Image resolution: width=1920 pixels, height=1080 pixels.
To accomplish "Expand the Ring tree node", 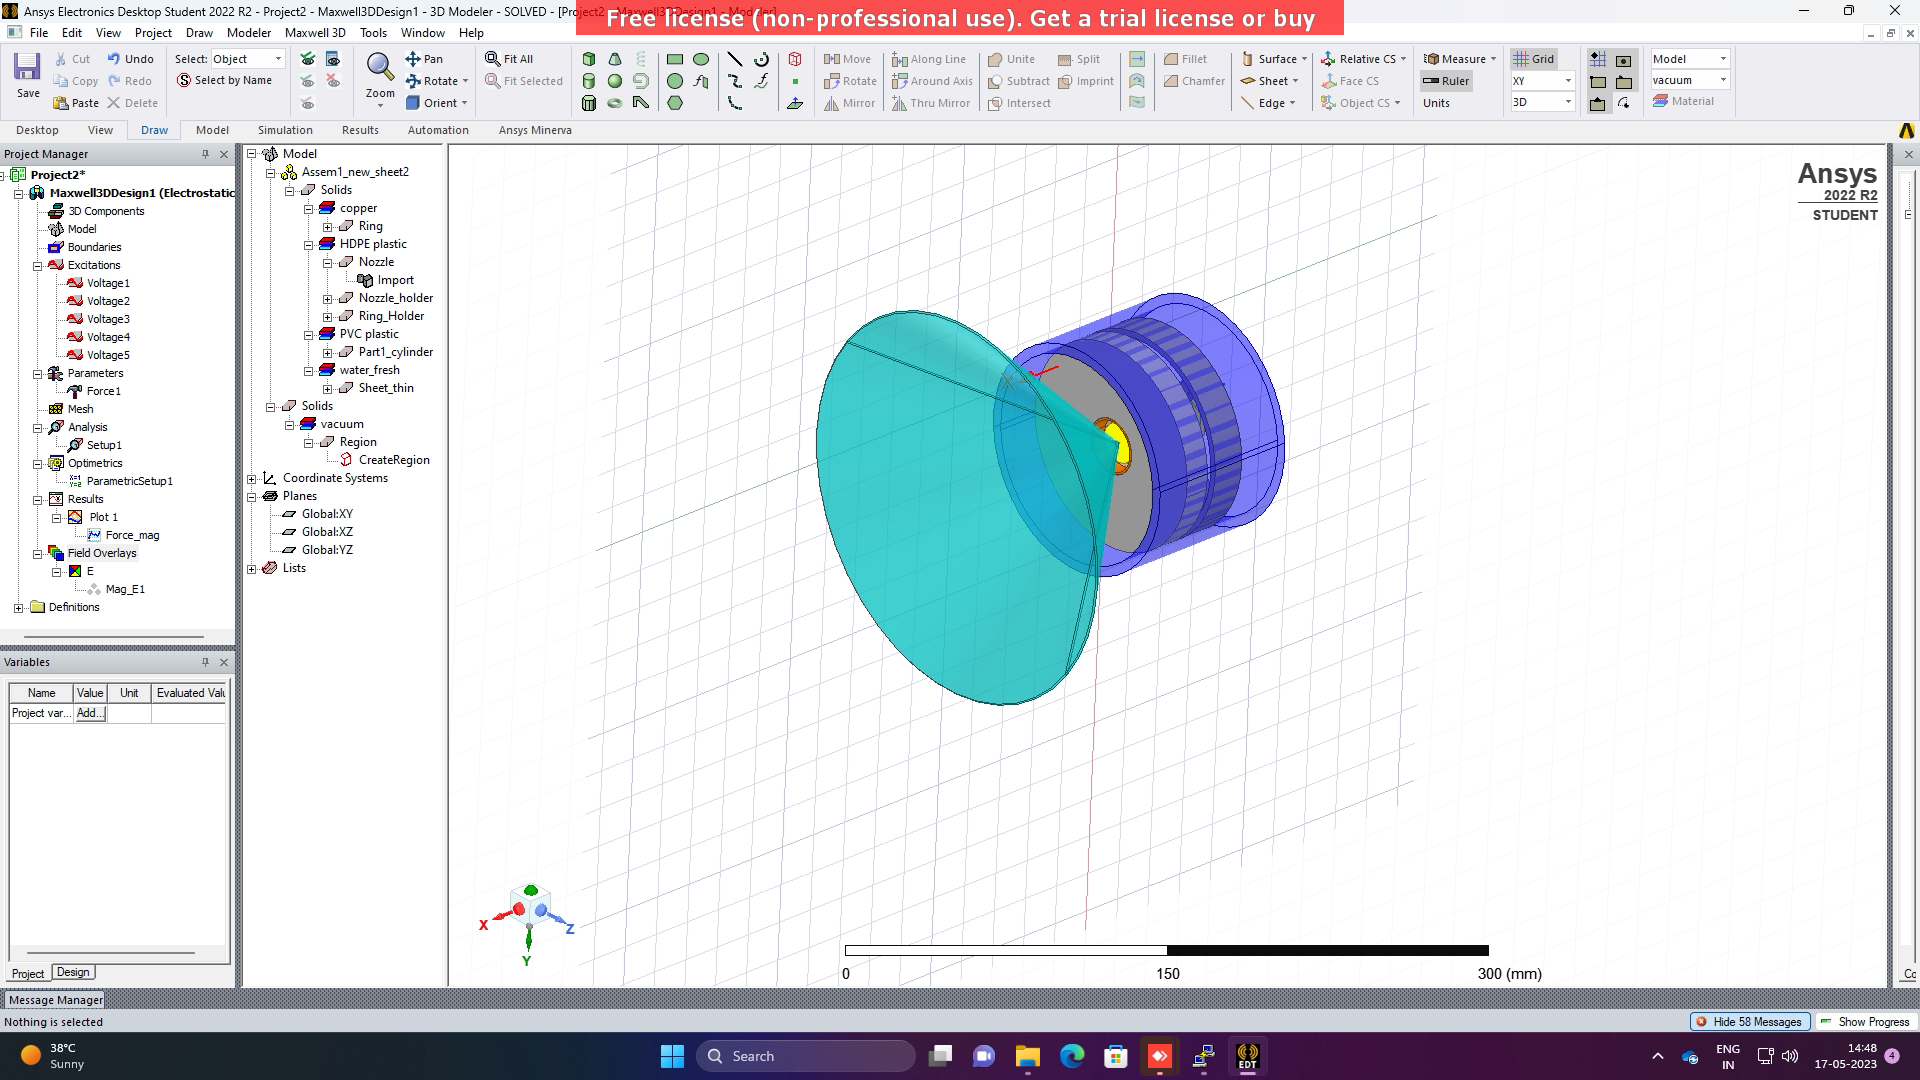I will pyautogui.click(x=328, y=226).
